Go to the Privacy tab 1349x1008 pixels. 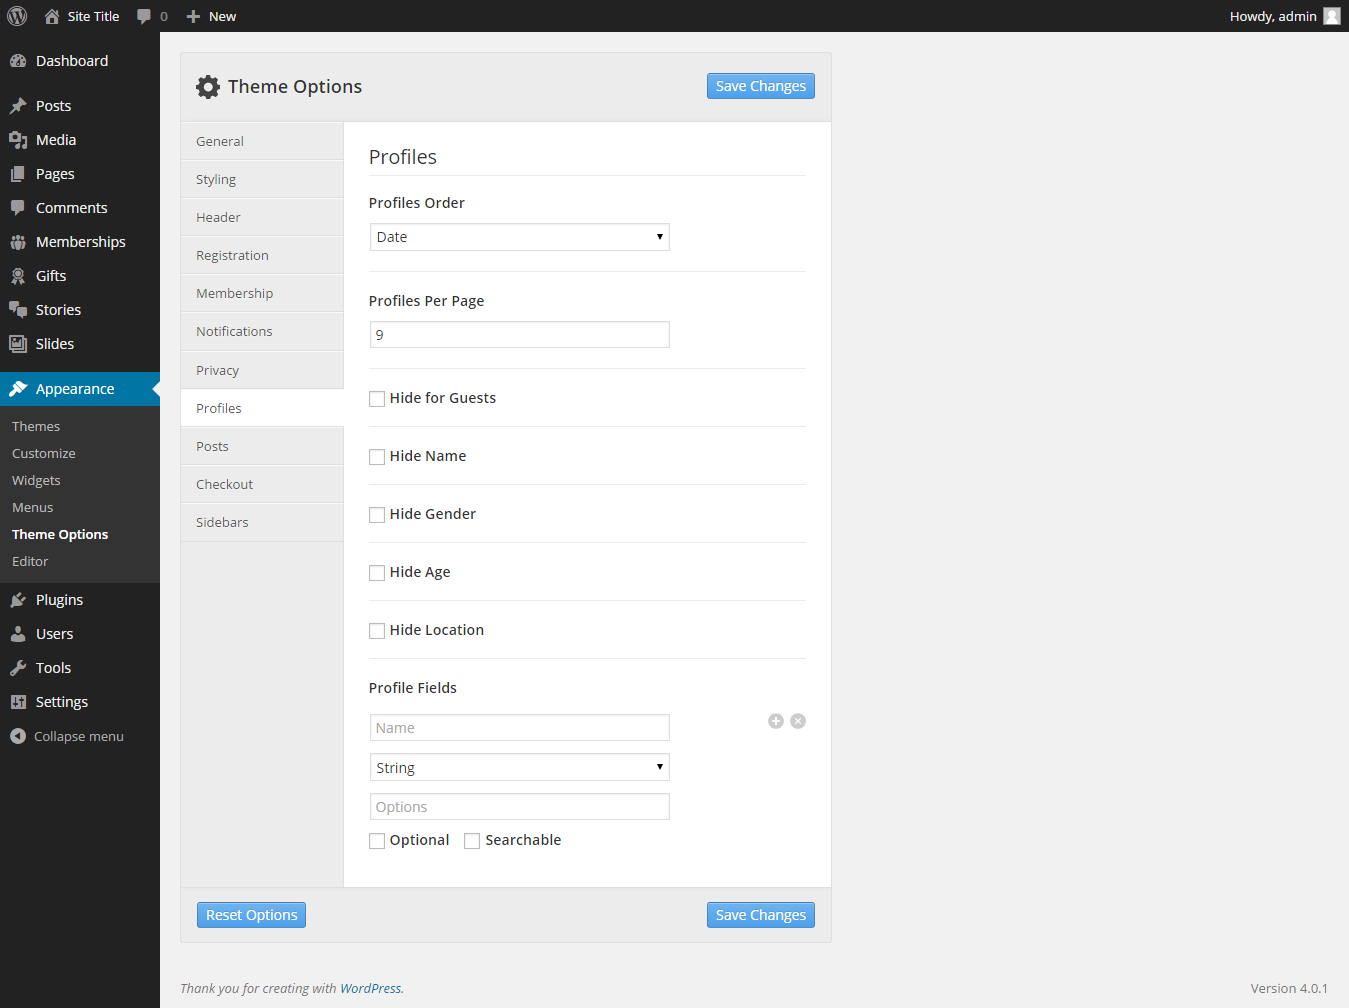pyautogui.click(x=262, y=370)
